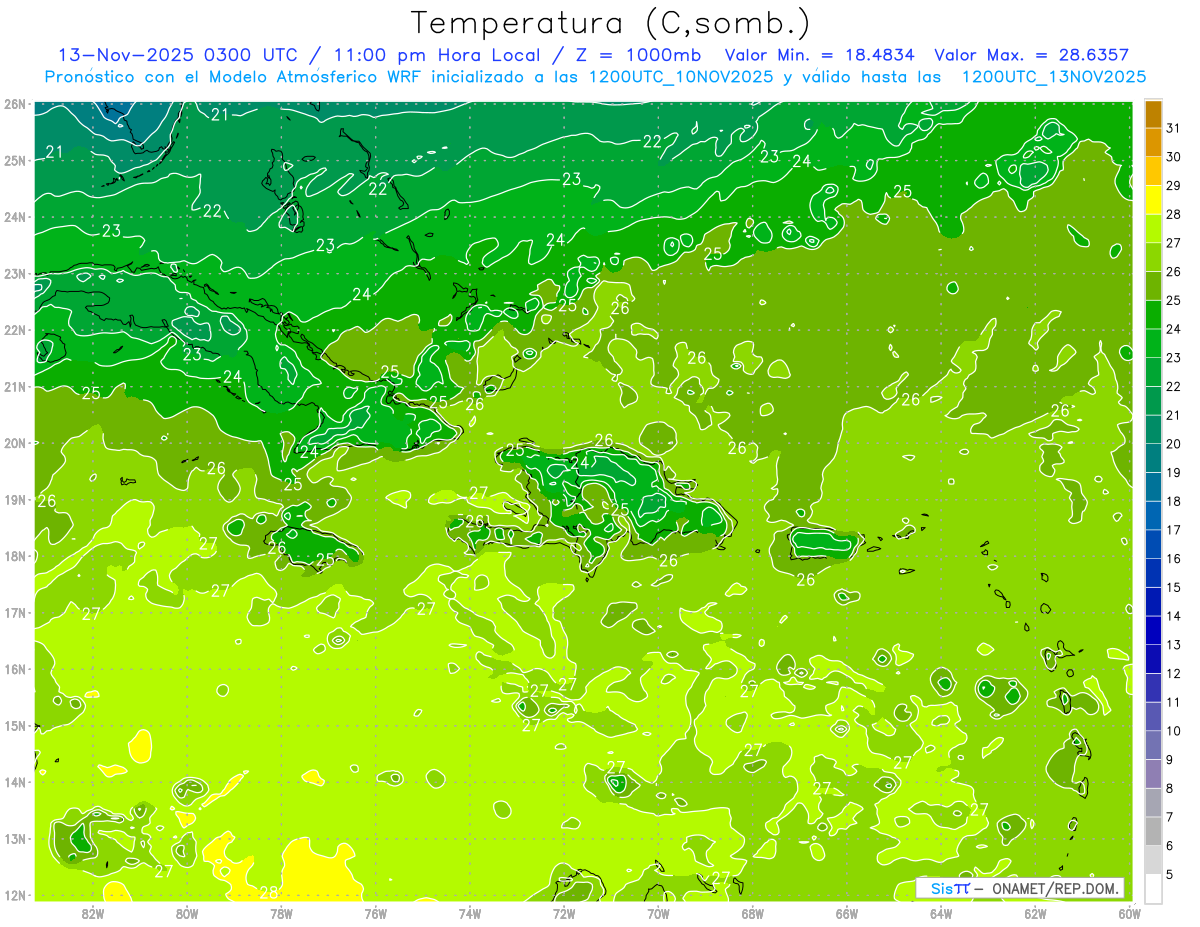This screenshot has width=1200, height=927.
Task: Click the '20N' latitude label
Action: [16, 442]
